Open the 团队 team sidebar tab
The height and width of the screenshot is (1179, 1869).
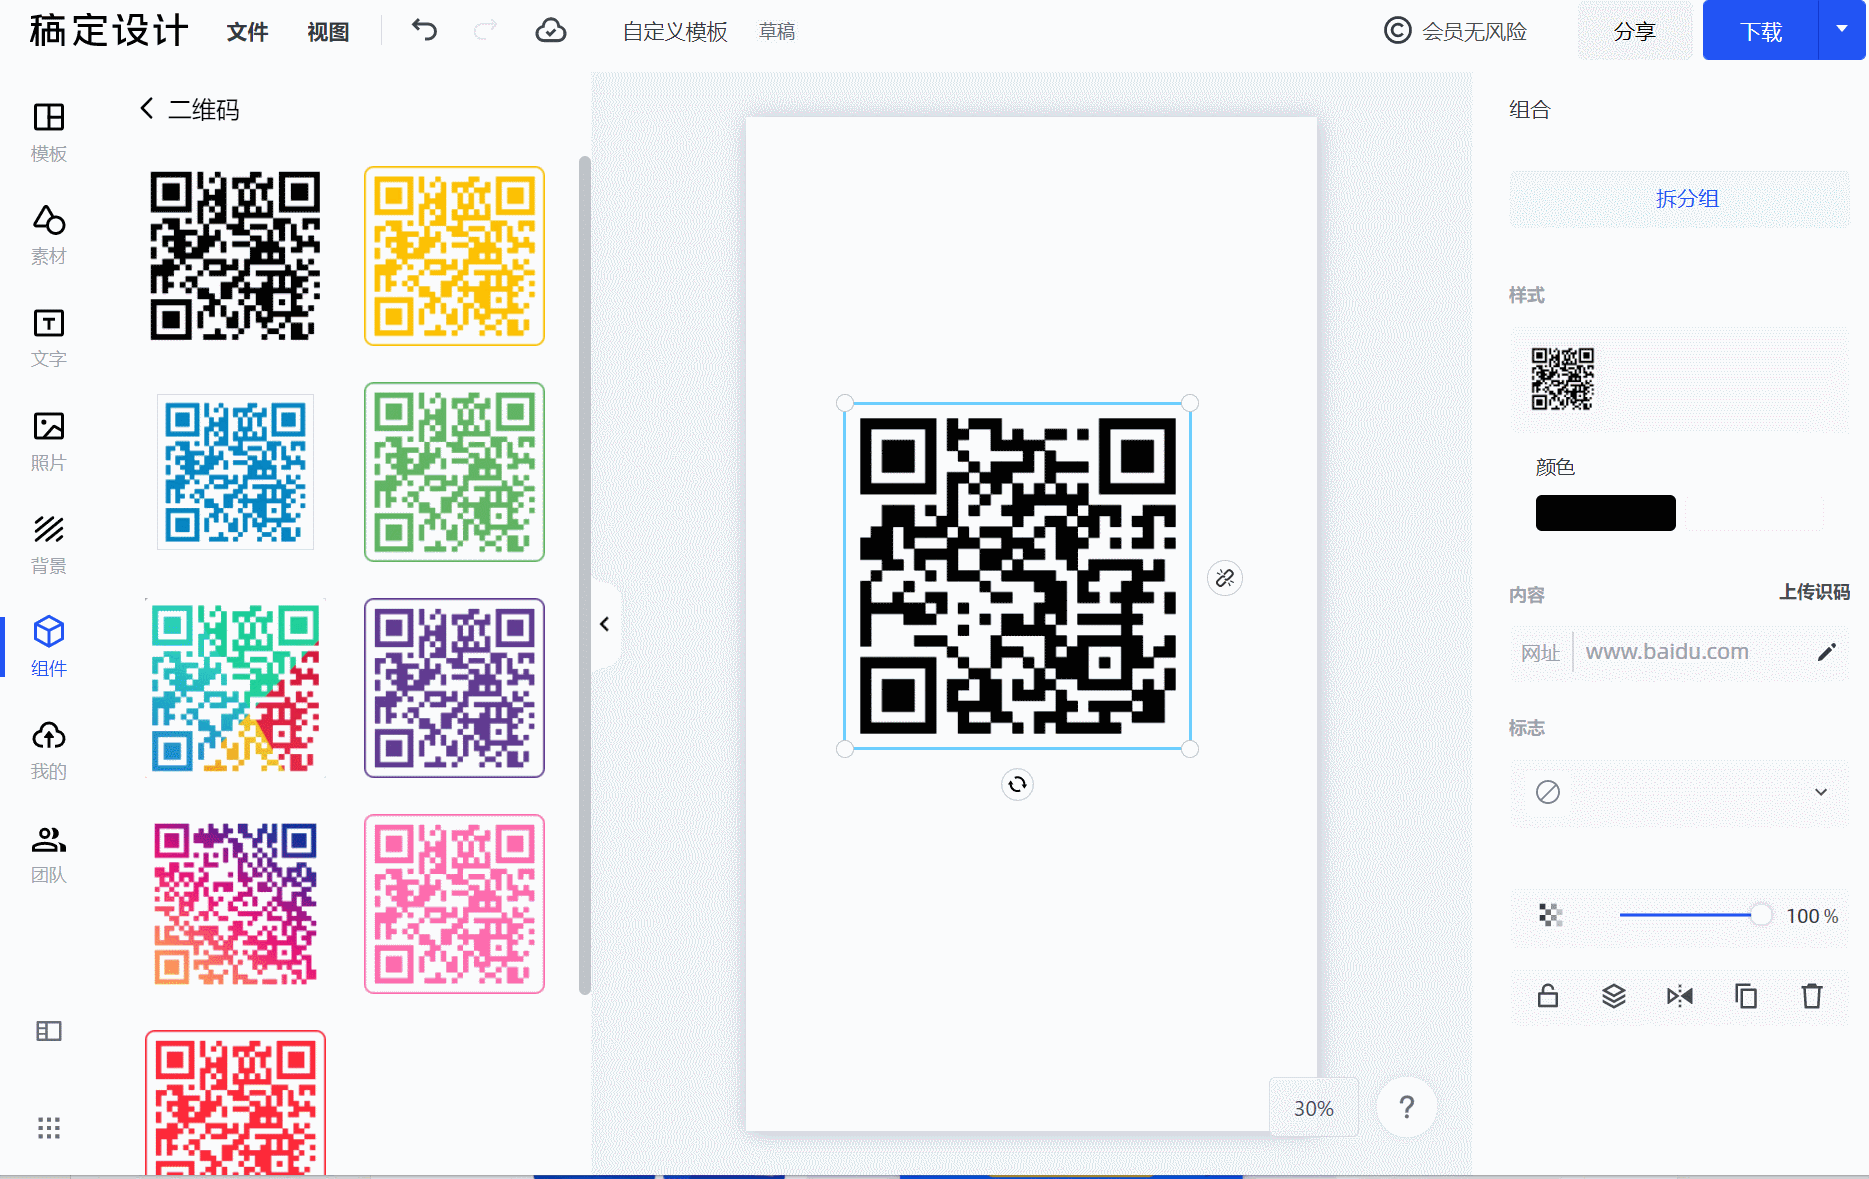pyautogui.click(x=48, y=853)
